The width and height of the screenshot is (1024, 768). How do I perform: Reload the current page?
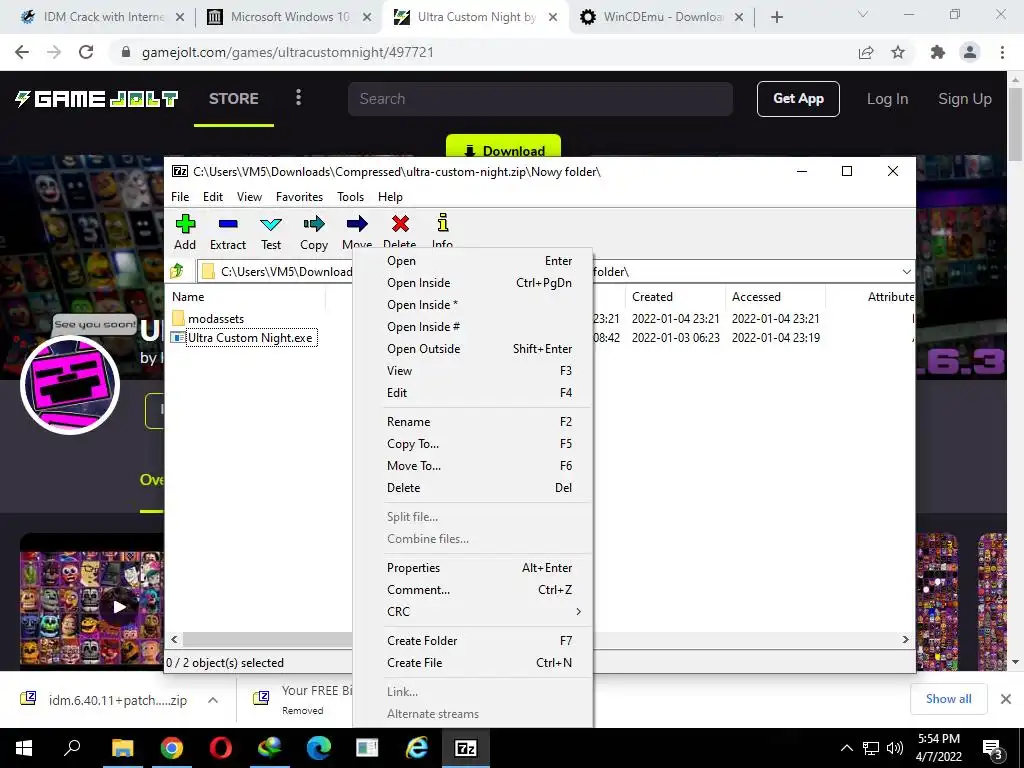point(86,52)
